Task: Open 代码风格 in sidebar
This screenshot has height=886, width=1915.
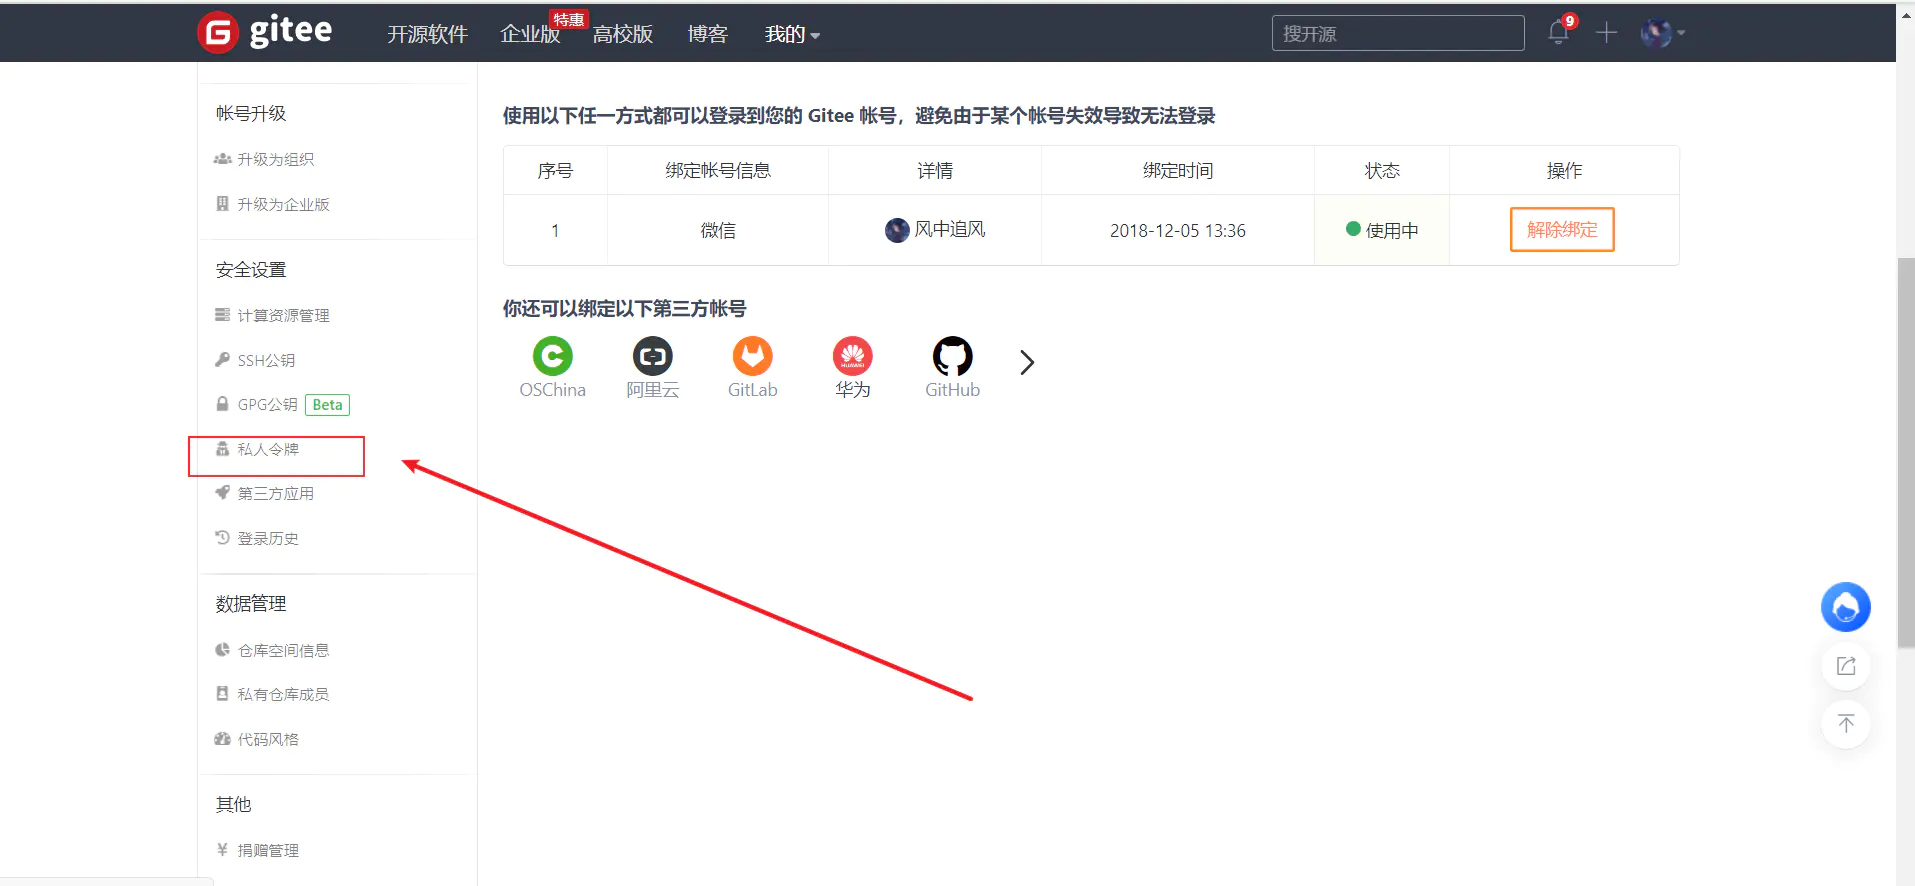Action: [257, 739]
